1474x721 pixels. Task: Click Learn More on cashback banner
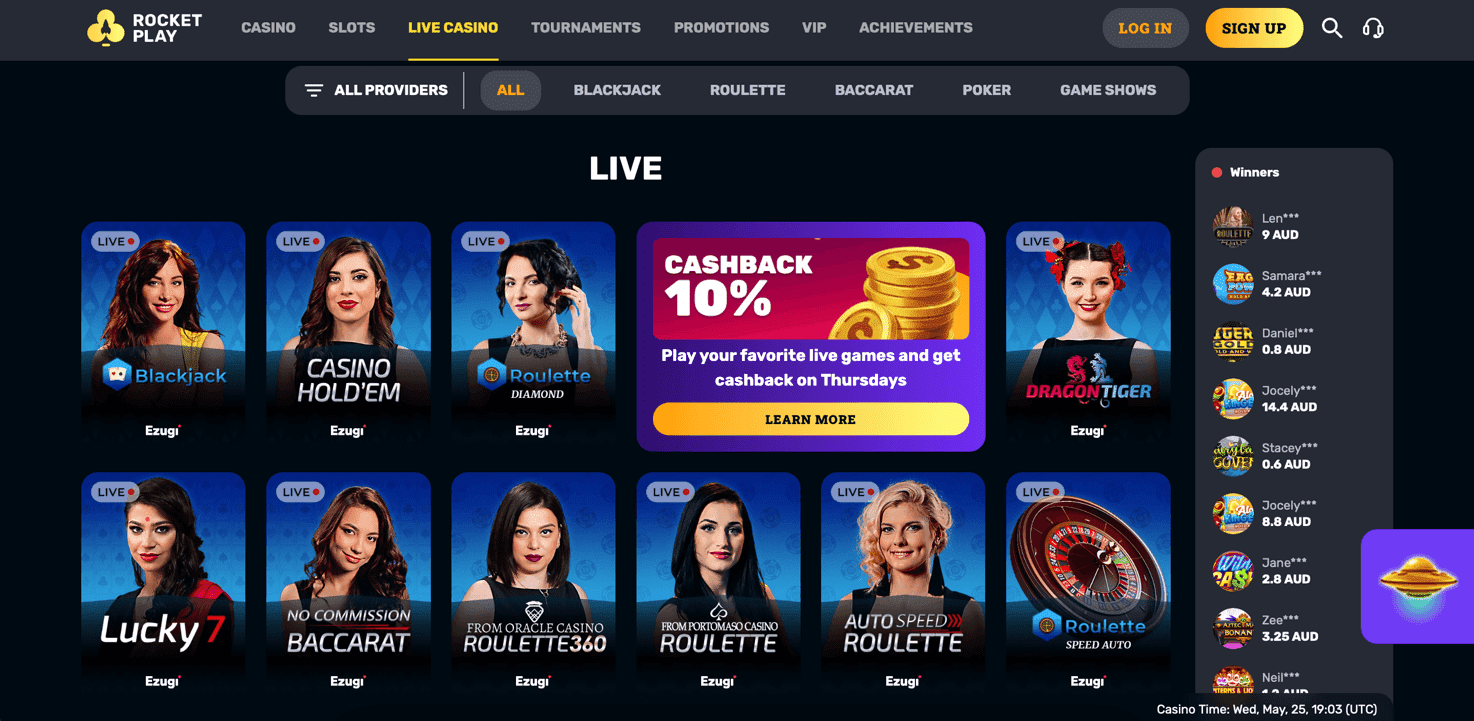pyautogui.click(x=811, y=419)
